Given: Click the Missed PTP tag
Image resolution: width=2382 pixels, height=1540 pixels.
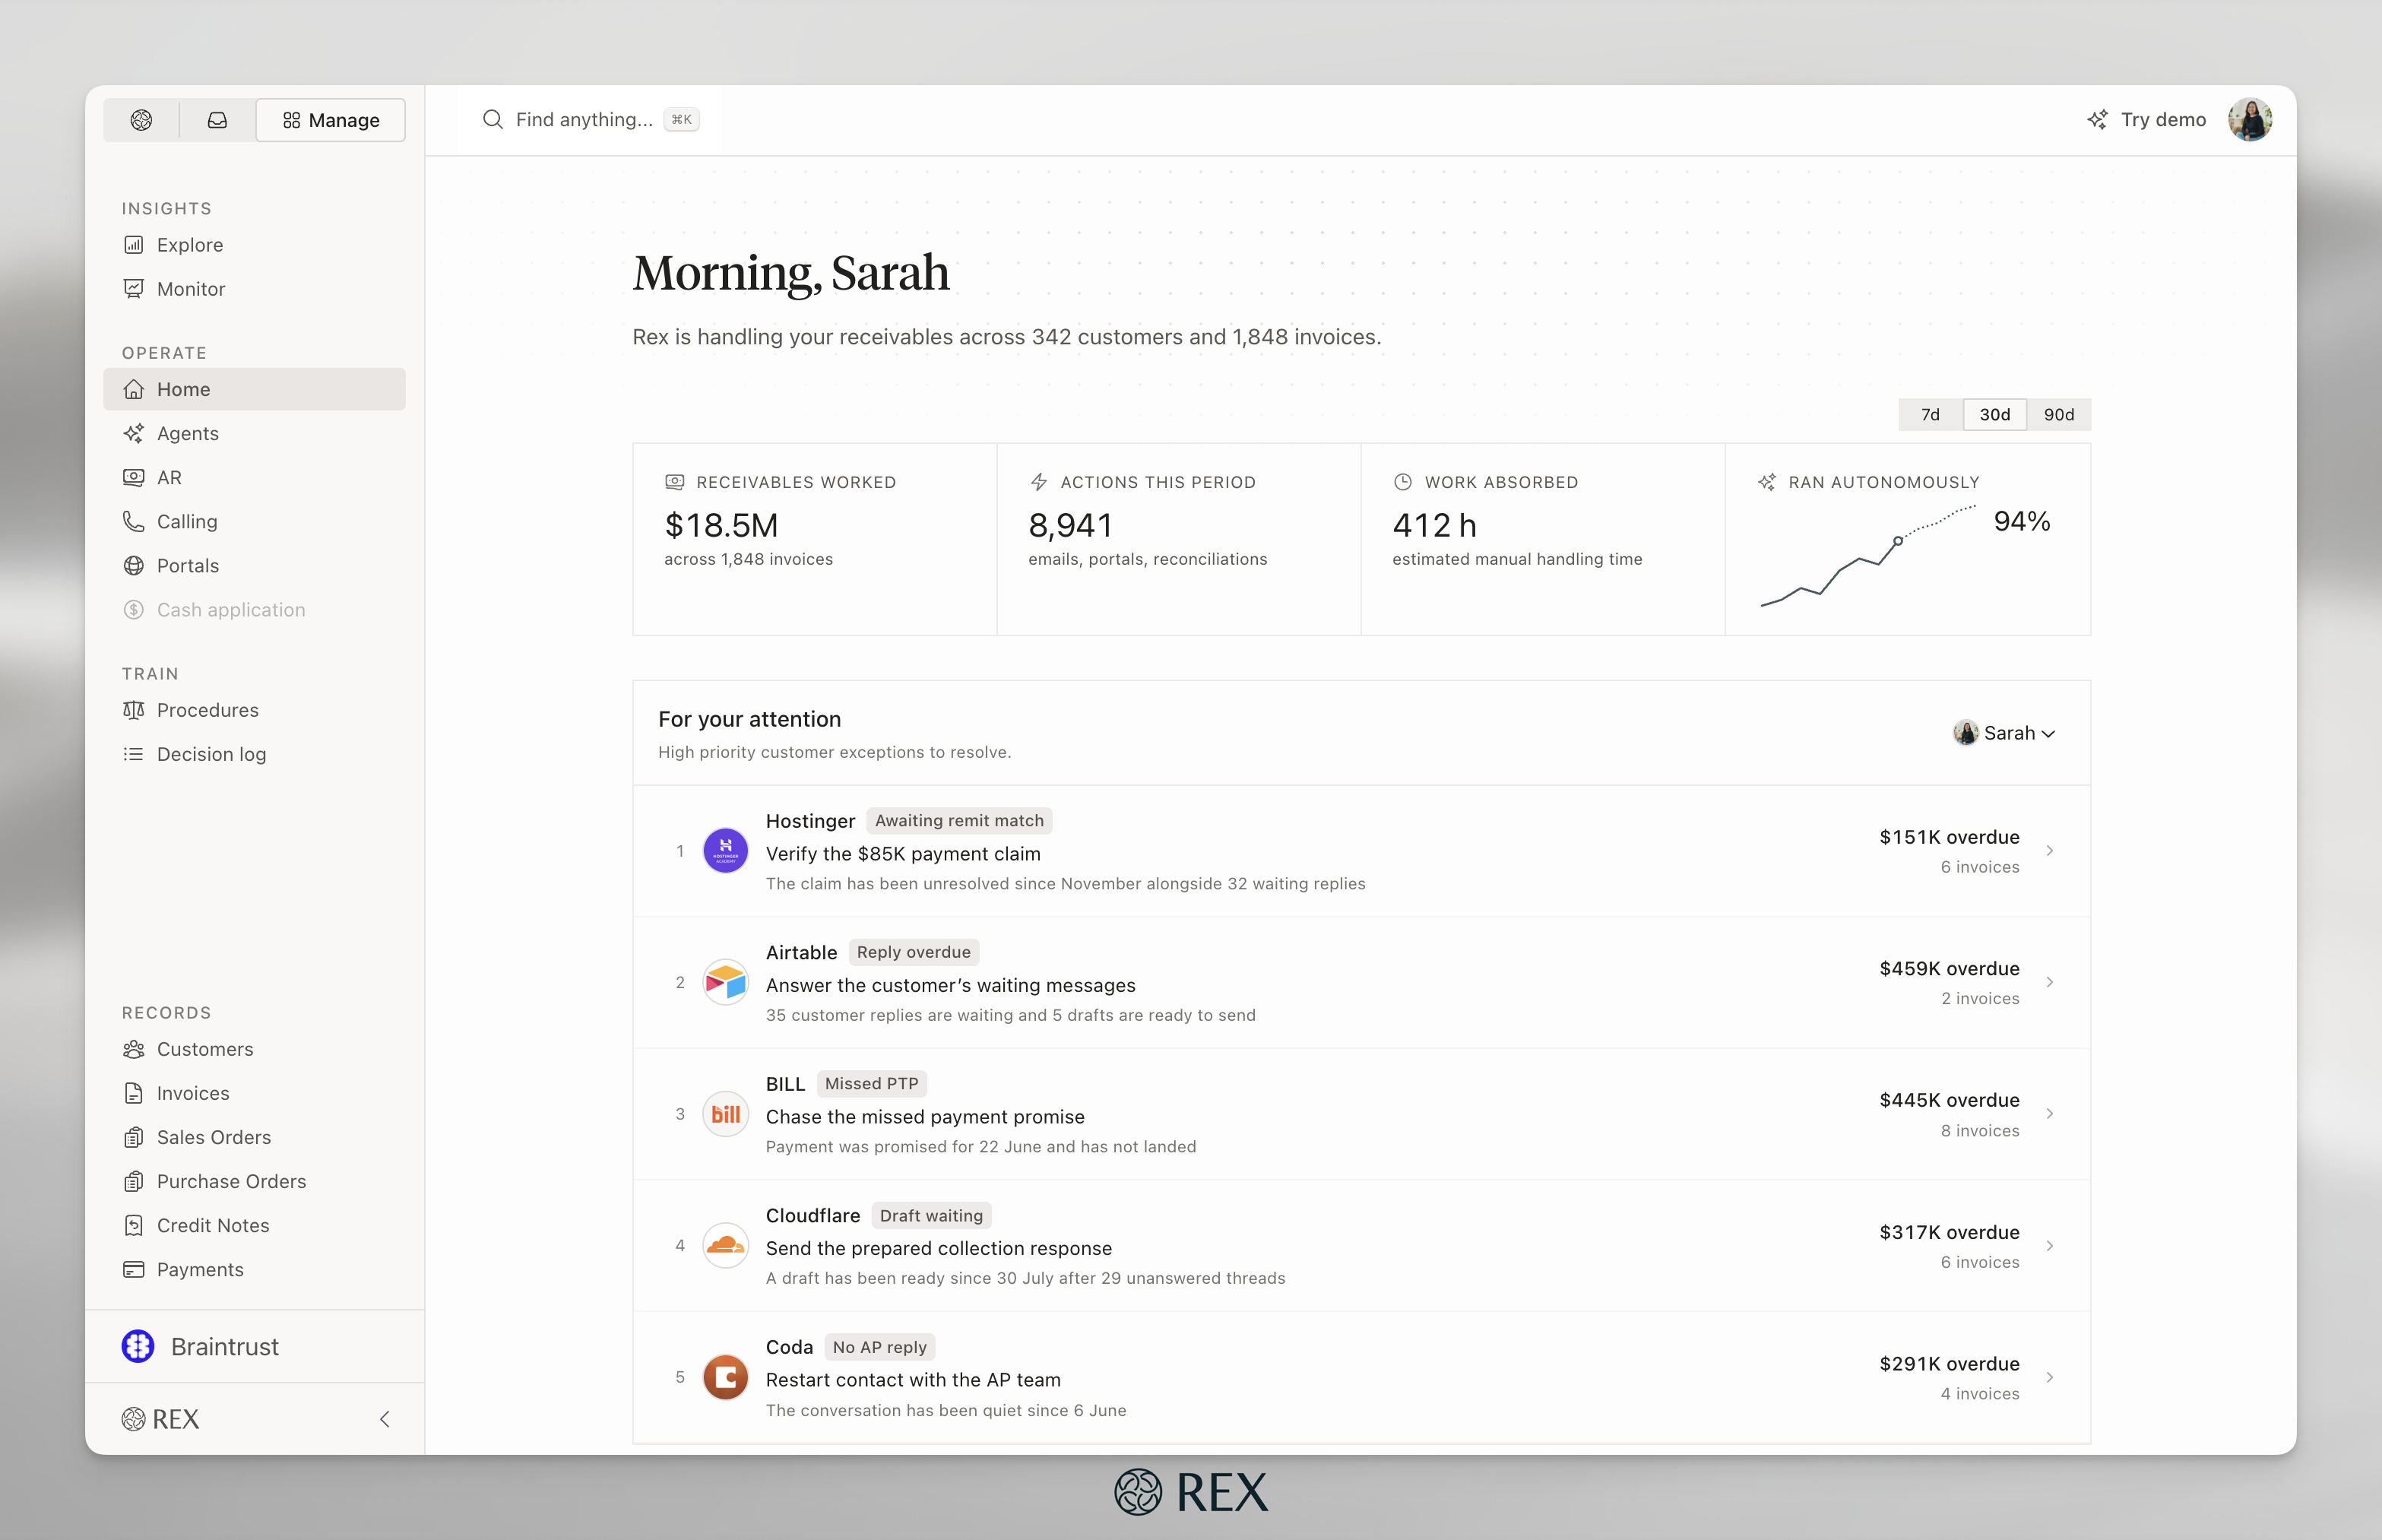Looking at the screenshot, I should (871, 1084).
